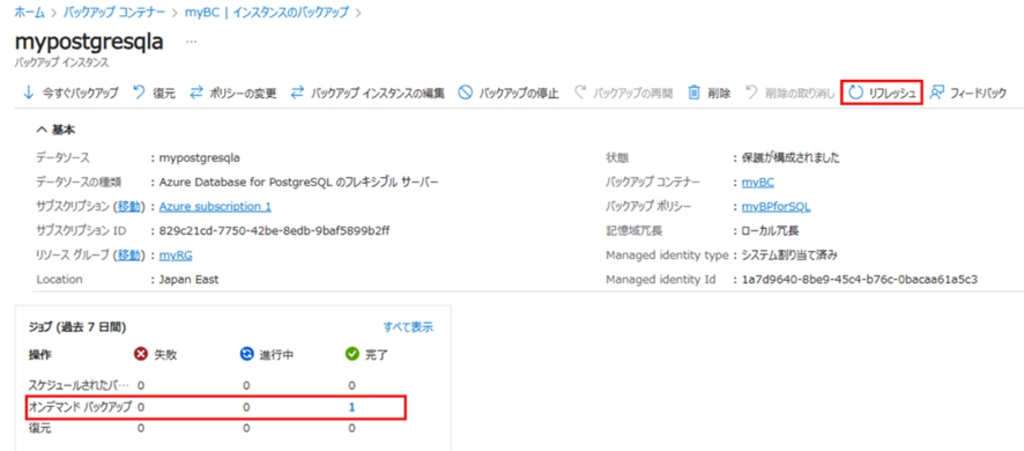Screen dimensions: 1024x451
Task: Click 削除 toolbar label
Action: (x=719, y=93)
